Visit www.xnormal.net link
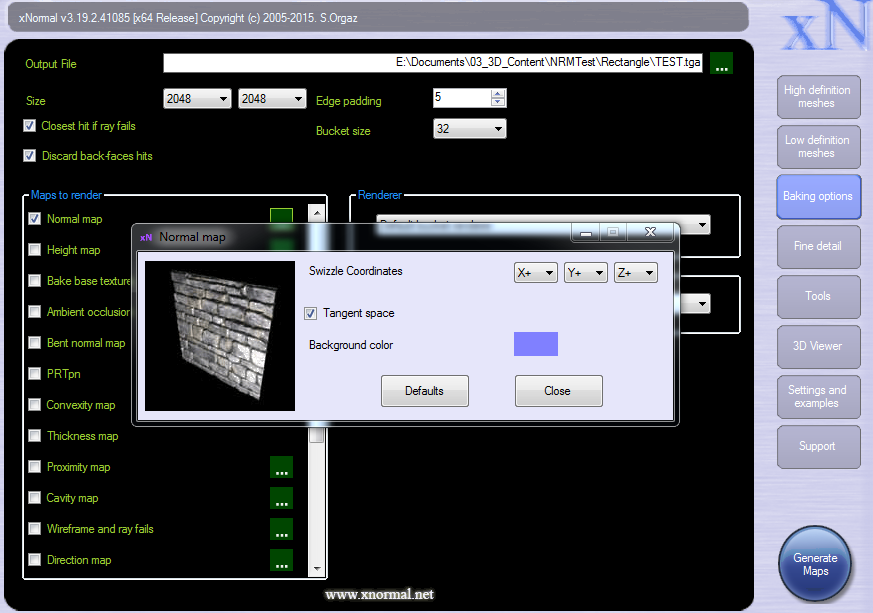873x613 pixels. pyautogui.click(x=379, y=595)
